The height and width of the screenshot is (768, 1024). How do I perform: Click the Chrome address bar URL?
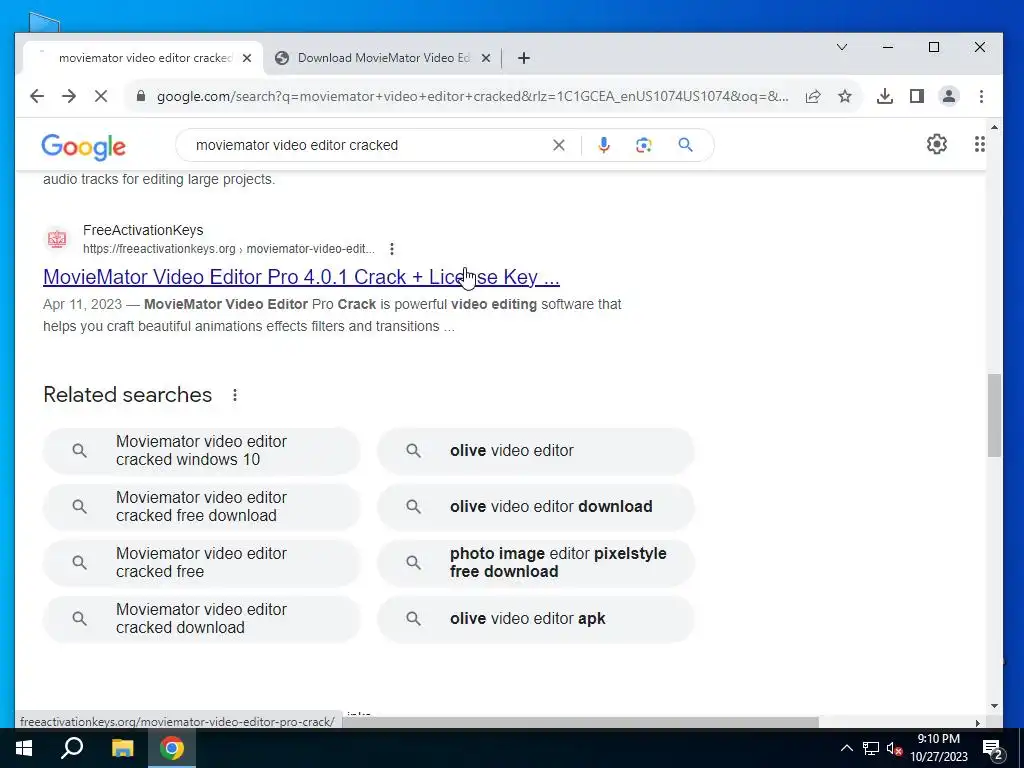coord(472,97)
